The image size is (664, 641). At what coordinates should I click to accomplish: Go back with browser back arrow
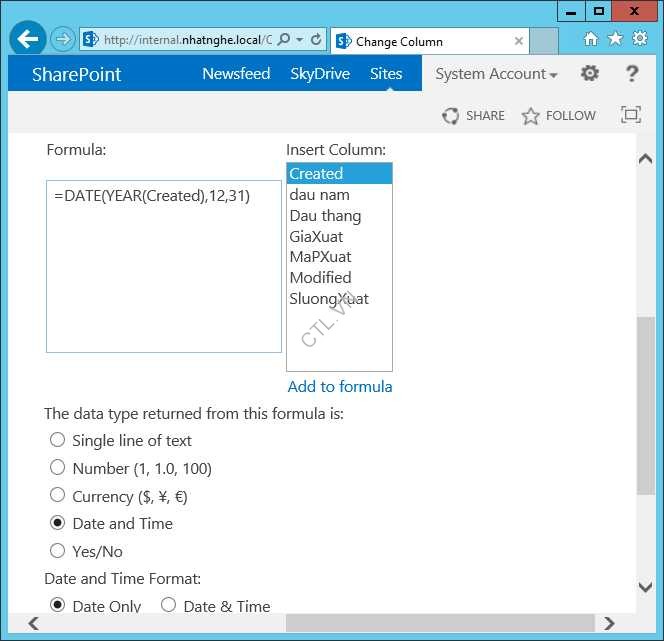pos(28,39)
